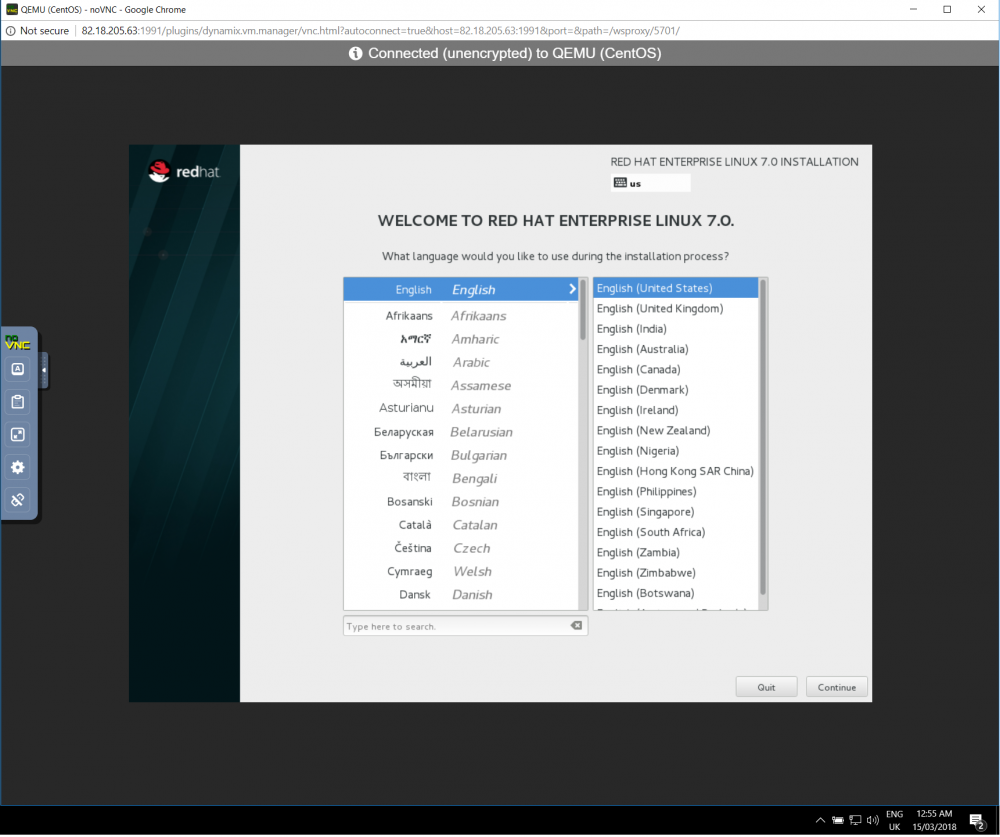Select the English language row

(x=460, y=290)
